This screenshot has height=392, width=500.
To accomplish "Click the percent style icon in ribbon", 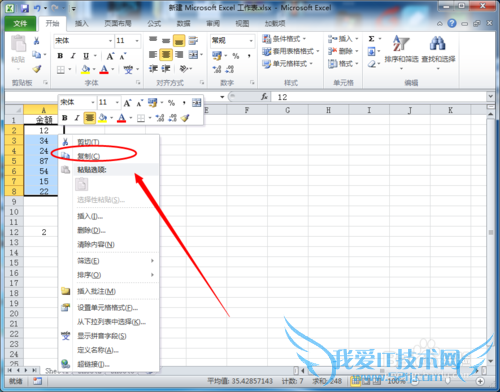I will pos(236,56).
